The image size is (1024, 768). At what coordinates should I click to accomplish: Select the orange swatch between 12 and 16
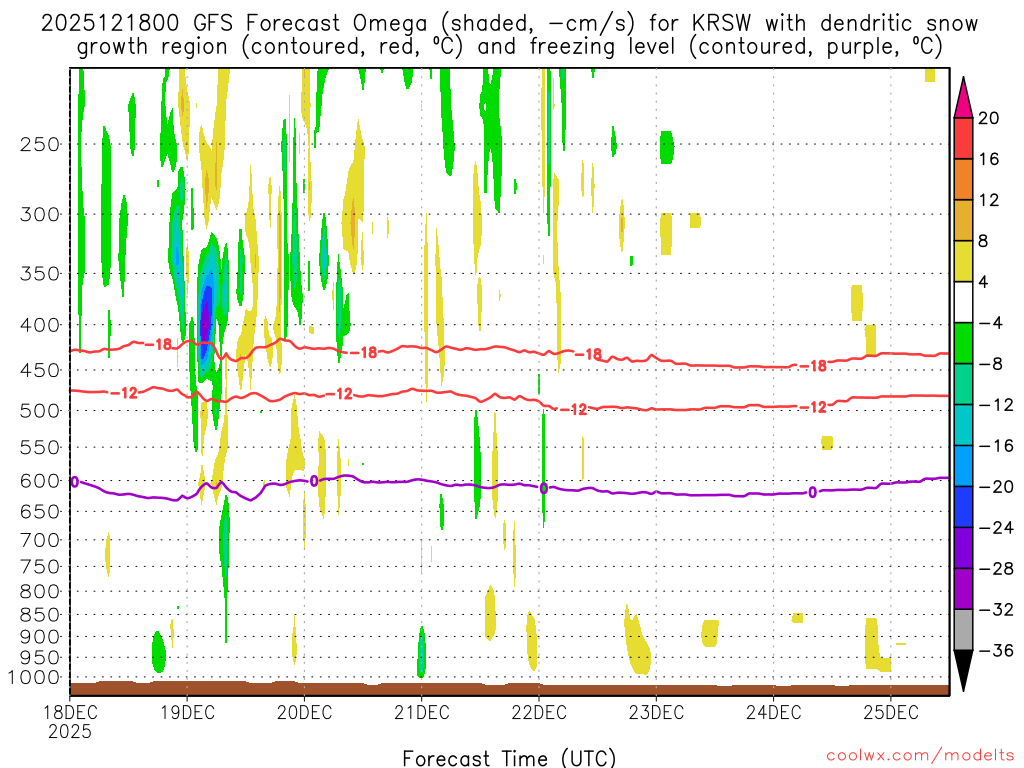pyautogui.click(x=963, y=179)
